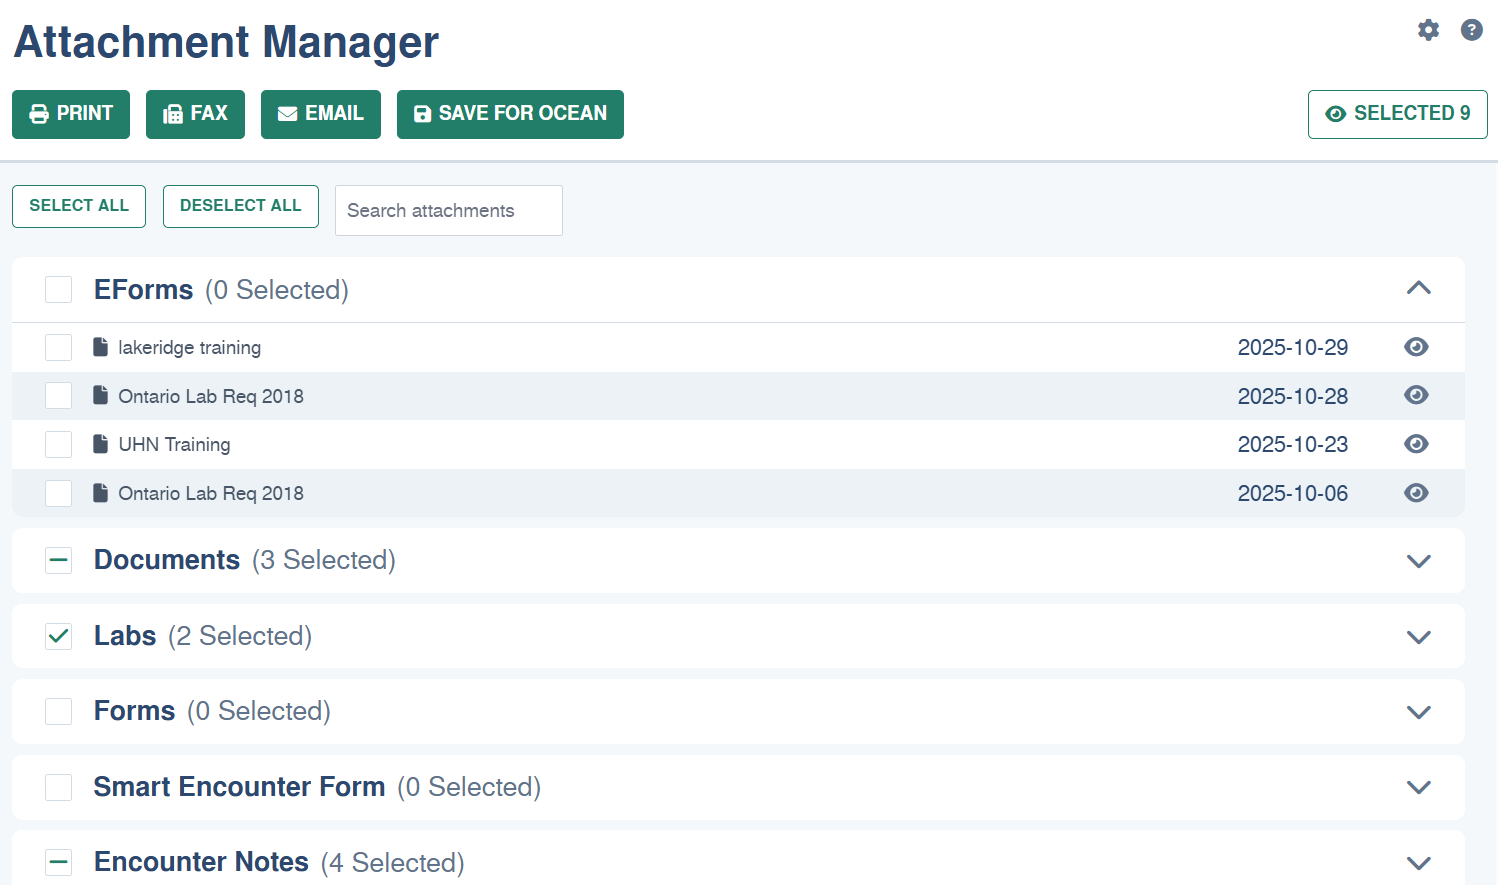
Task: Expand the Documents section chevron
Action: tap(1418, 561)
